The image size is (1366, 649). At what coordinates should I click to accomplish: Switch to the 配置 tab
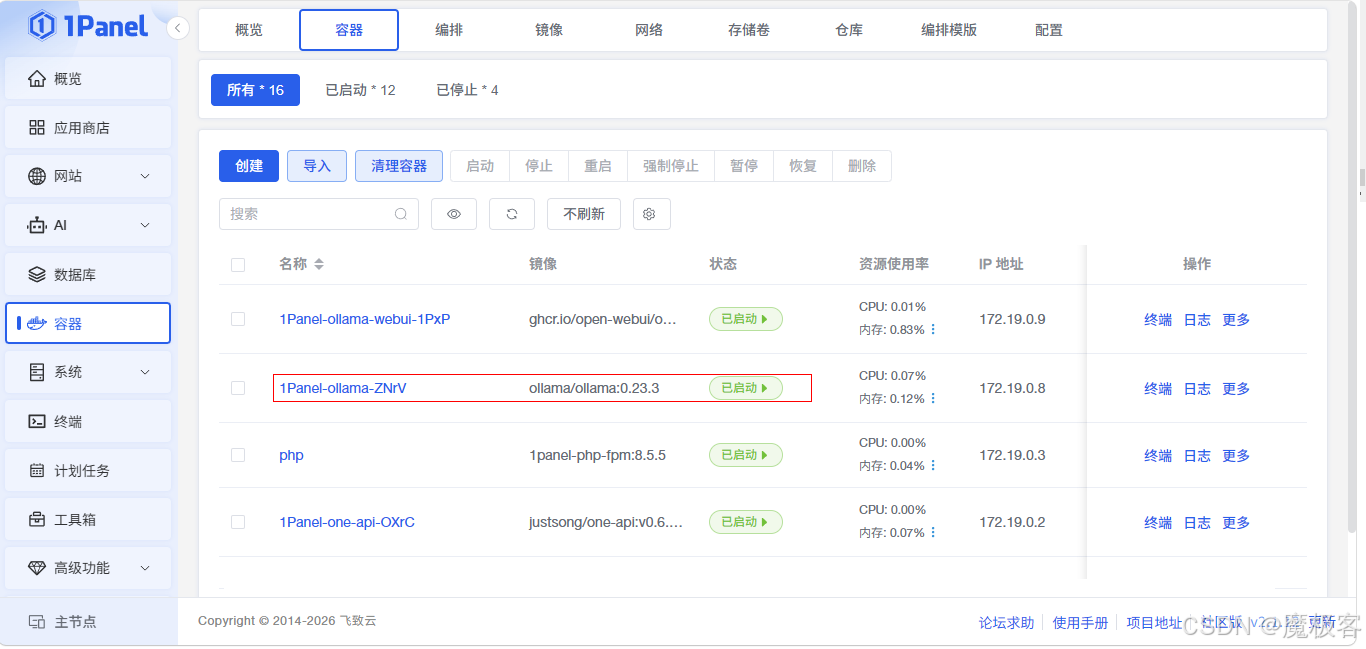click(x=1049, y=30)
